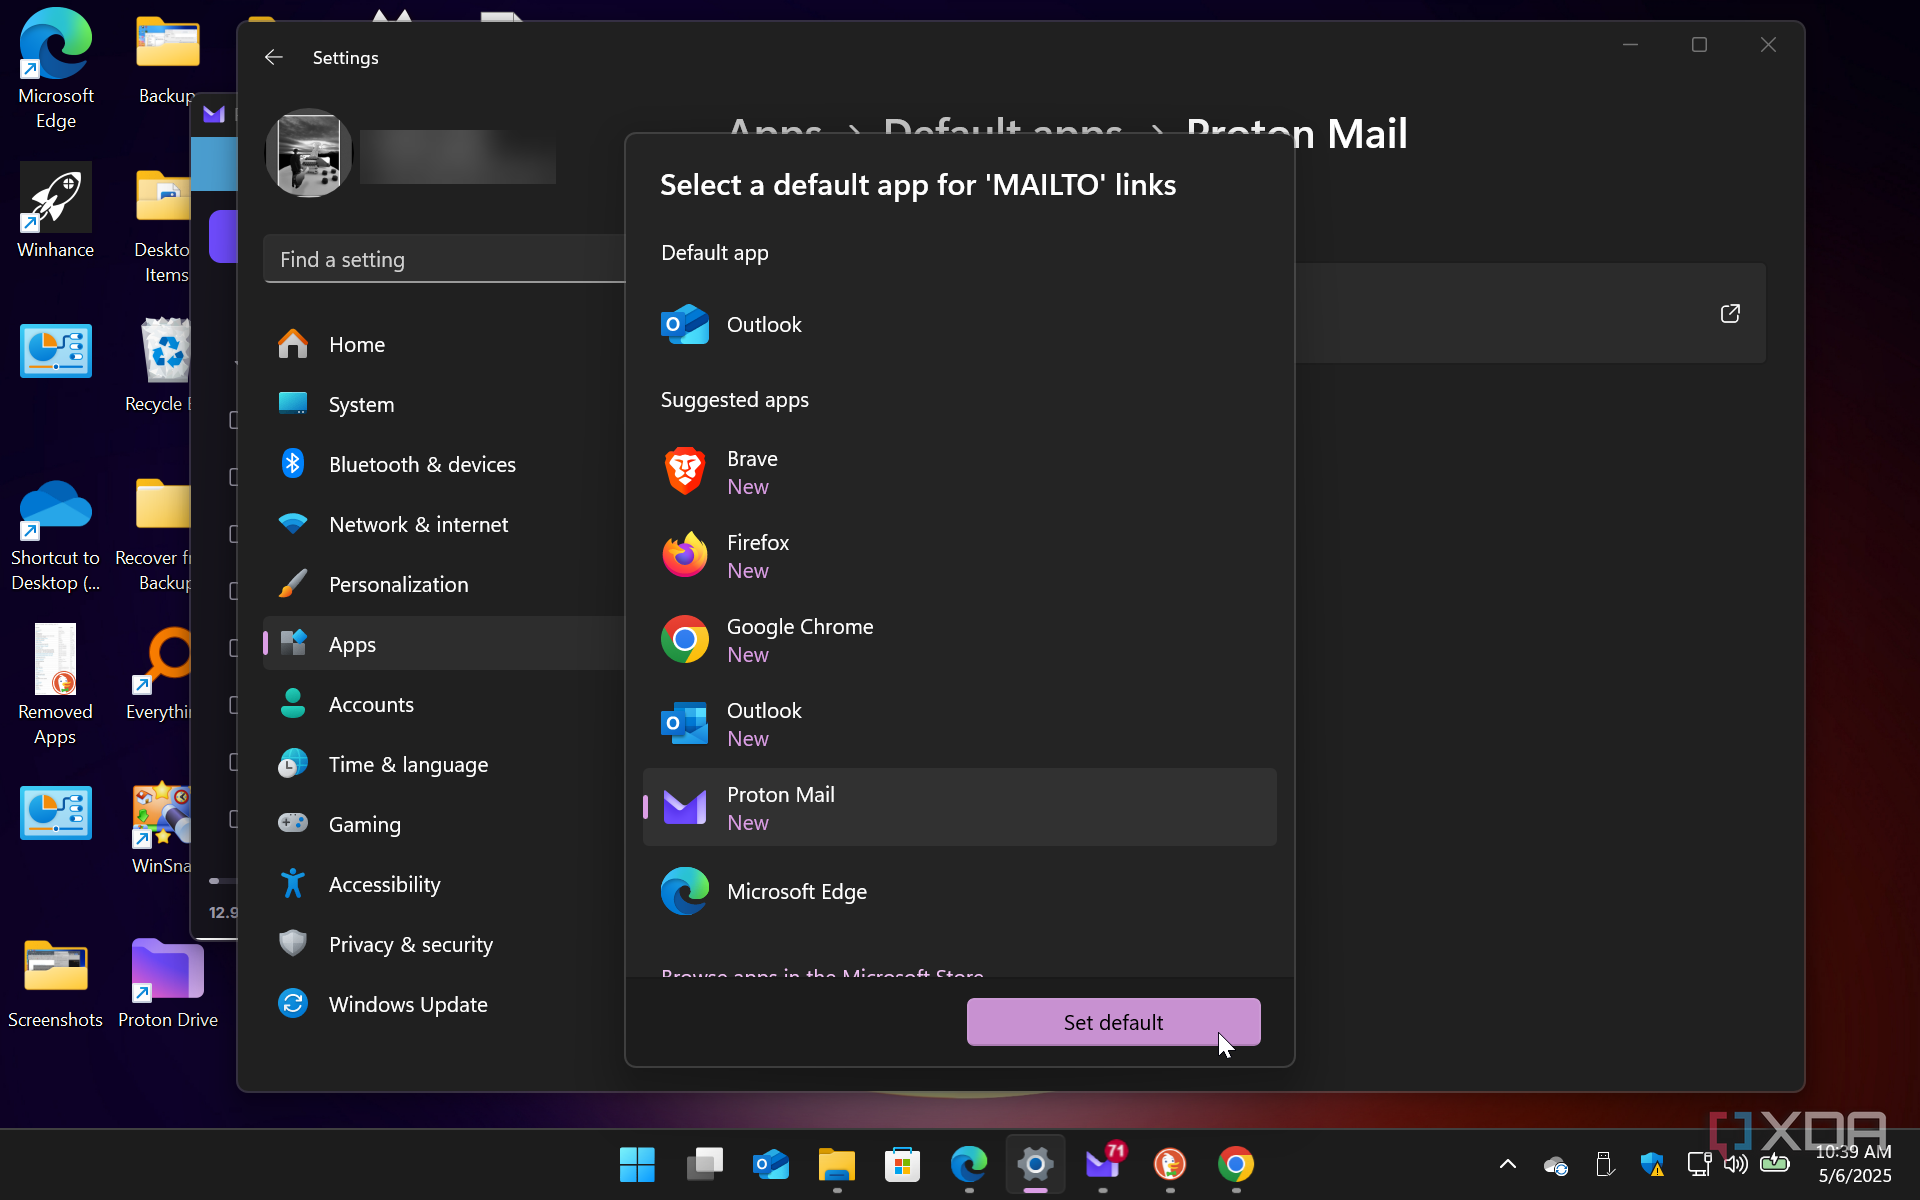Select Microsoft Edge desktop shortcut
The image size is (1920, 1200).
pyautogui.click(x=56, y=69)
